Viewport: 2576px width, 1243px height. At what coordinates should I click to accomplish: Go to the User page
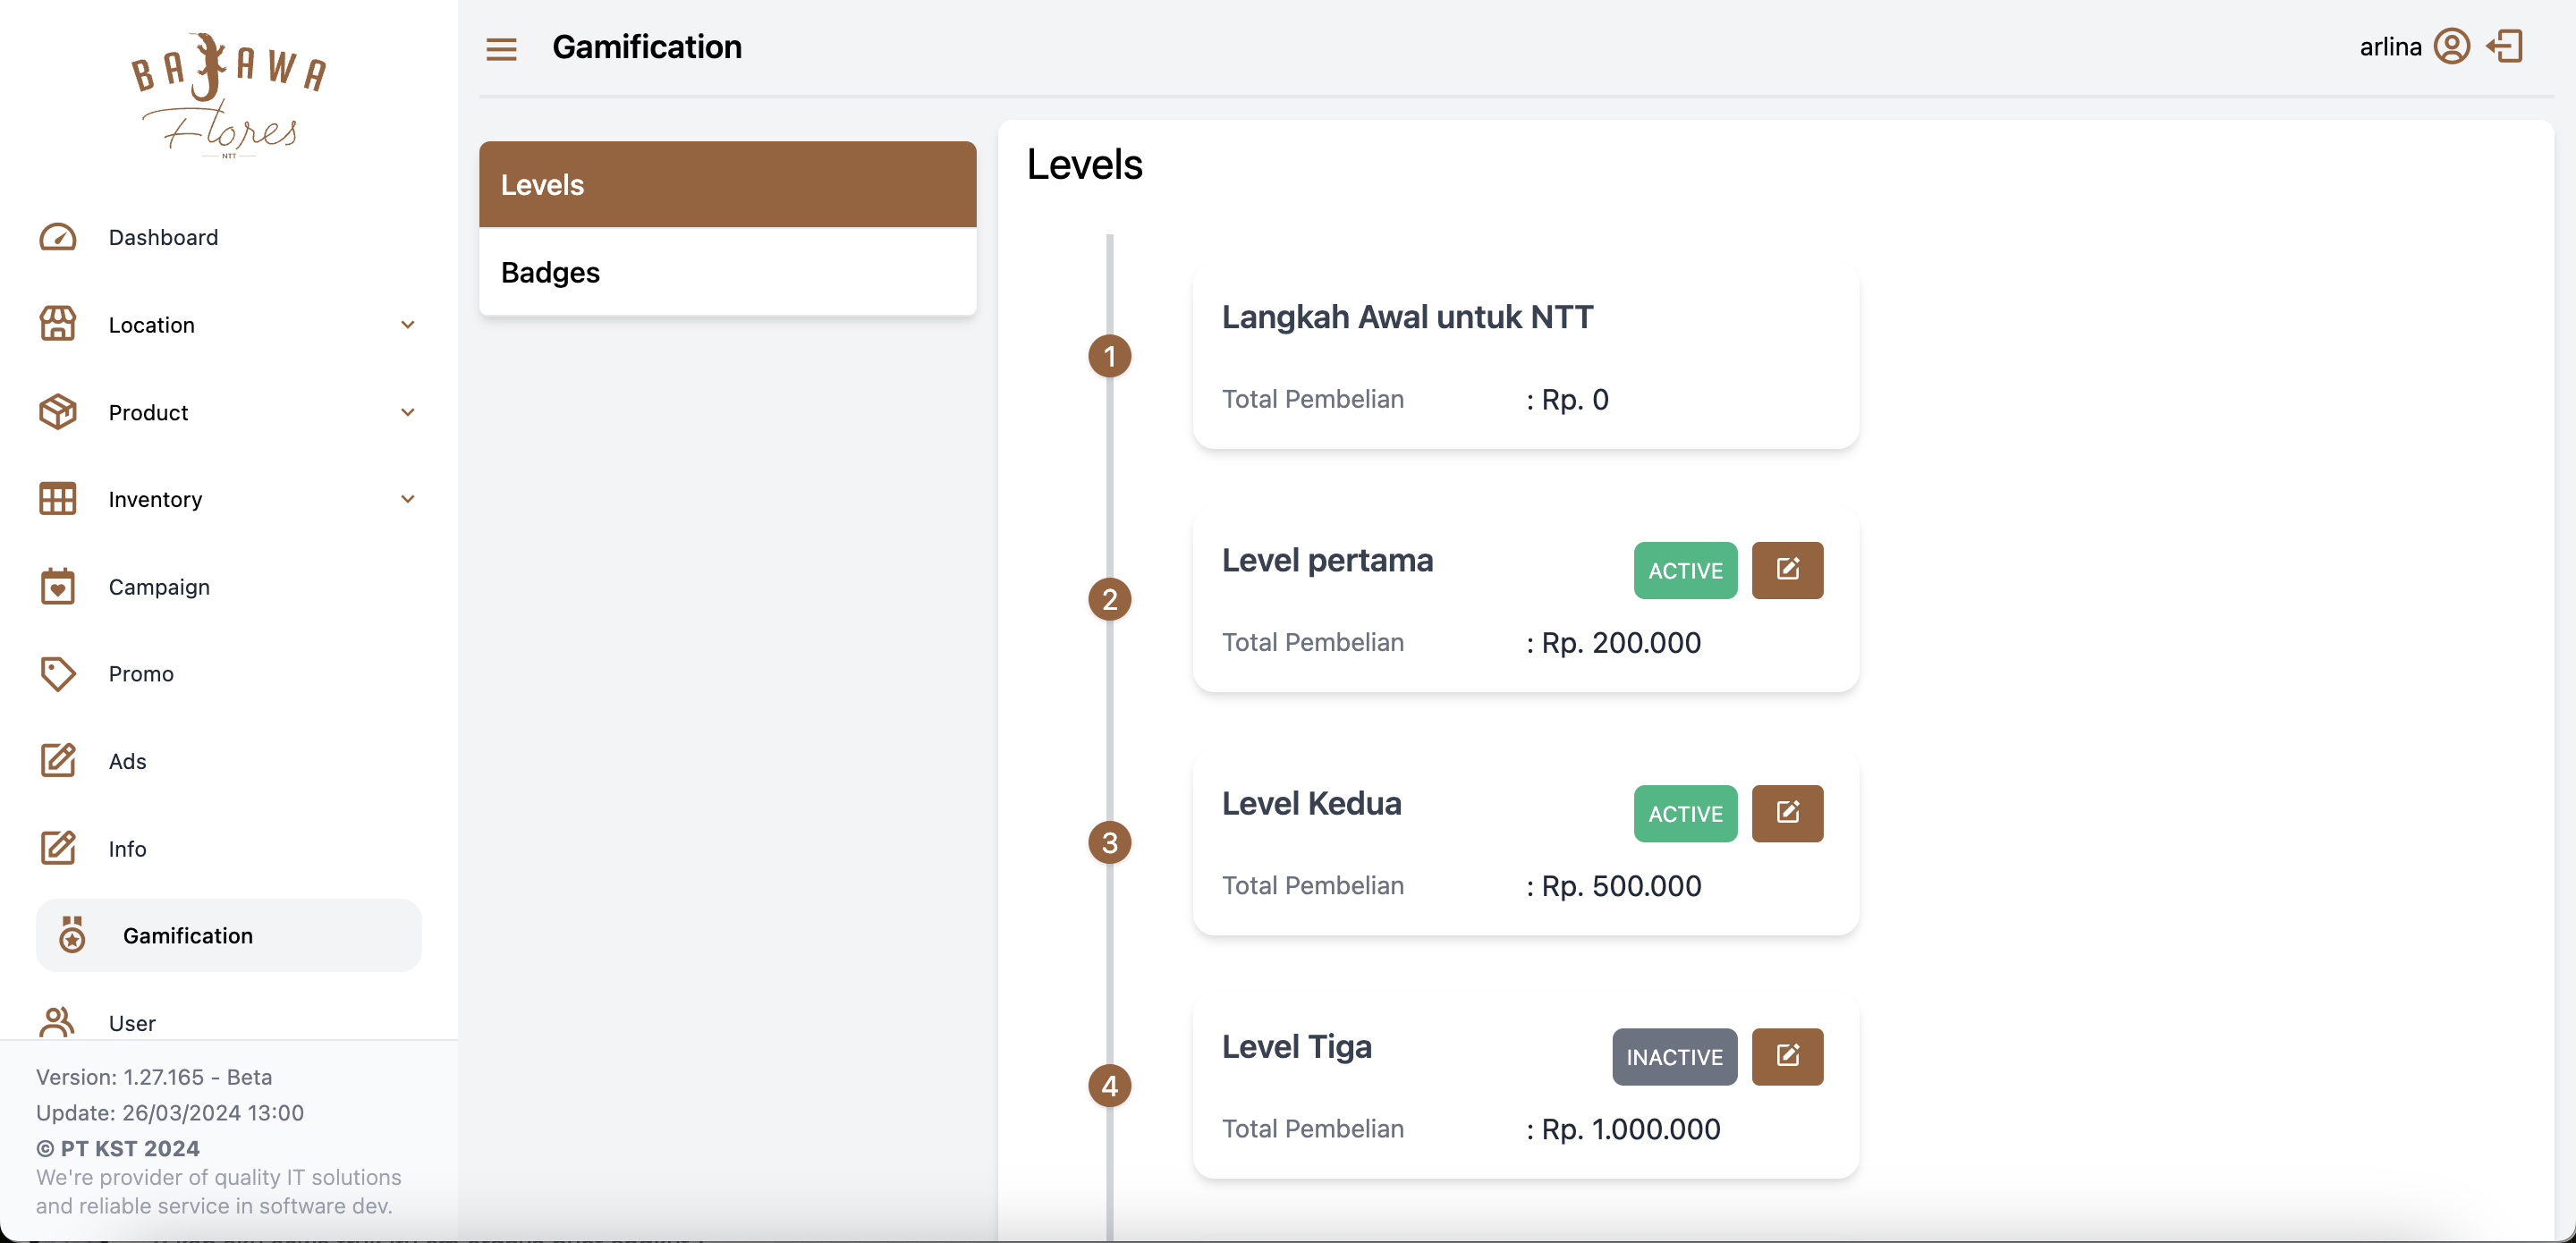tap(131, 1022)
